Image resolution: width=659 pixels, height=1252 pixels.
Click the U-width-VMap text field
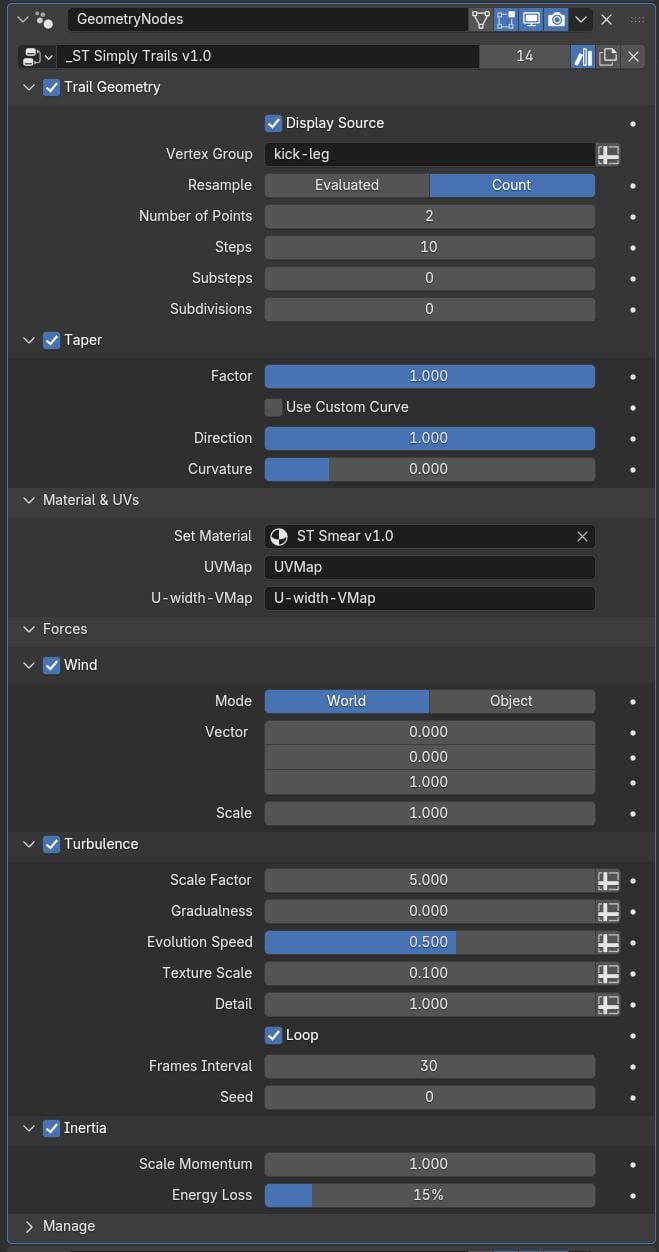430,598
